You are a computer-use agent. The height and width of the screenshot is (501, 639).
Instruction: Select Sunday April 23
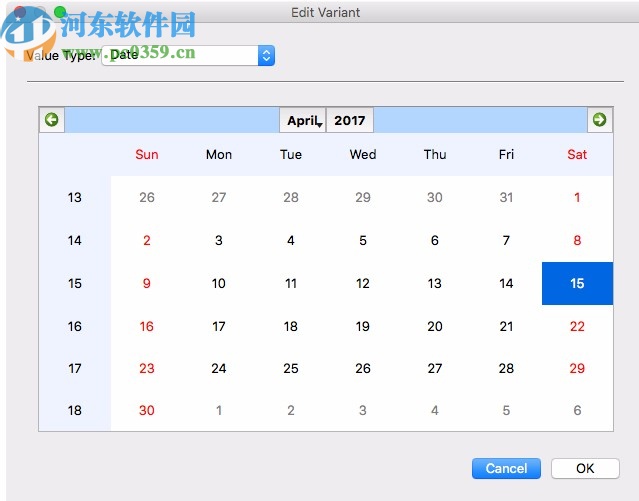click(x=147, y=369)
